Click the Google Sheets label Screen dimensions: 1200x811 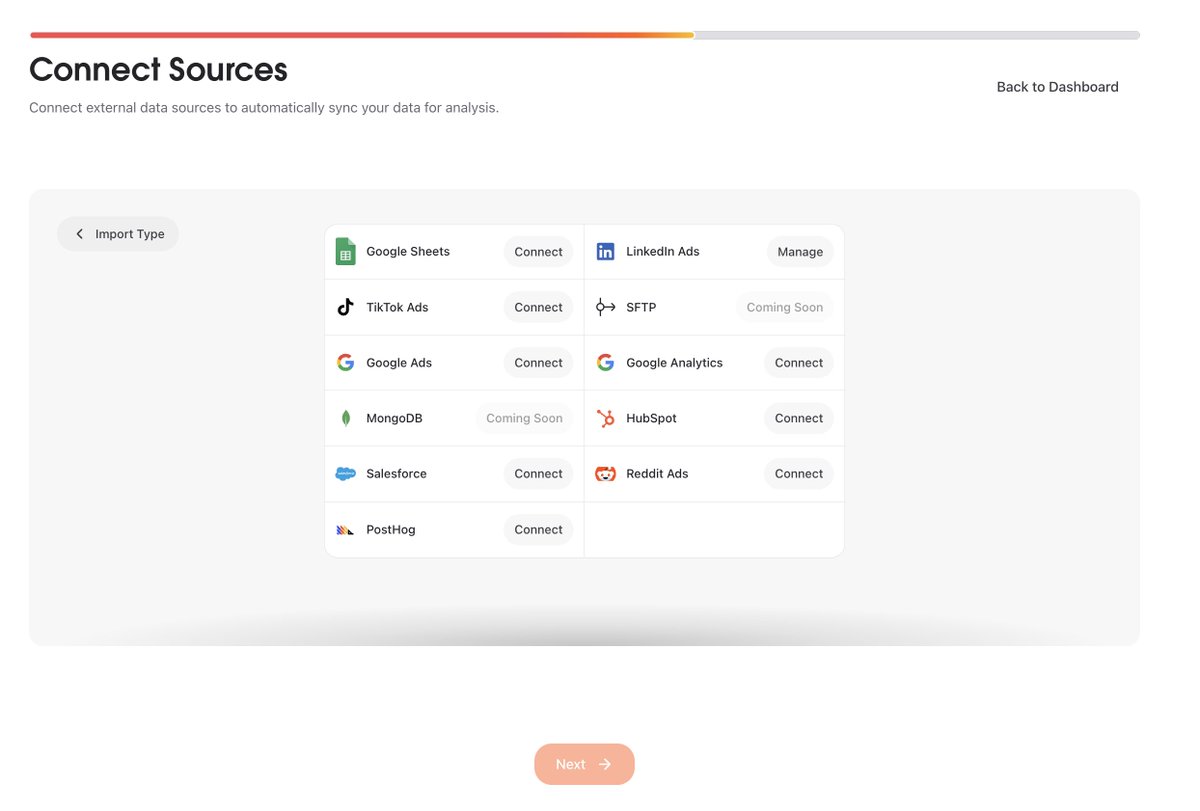(x=408, y=252)
